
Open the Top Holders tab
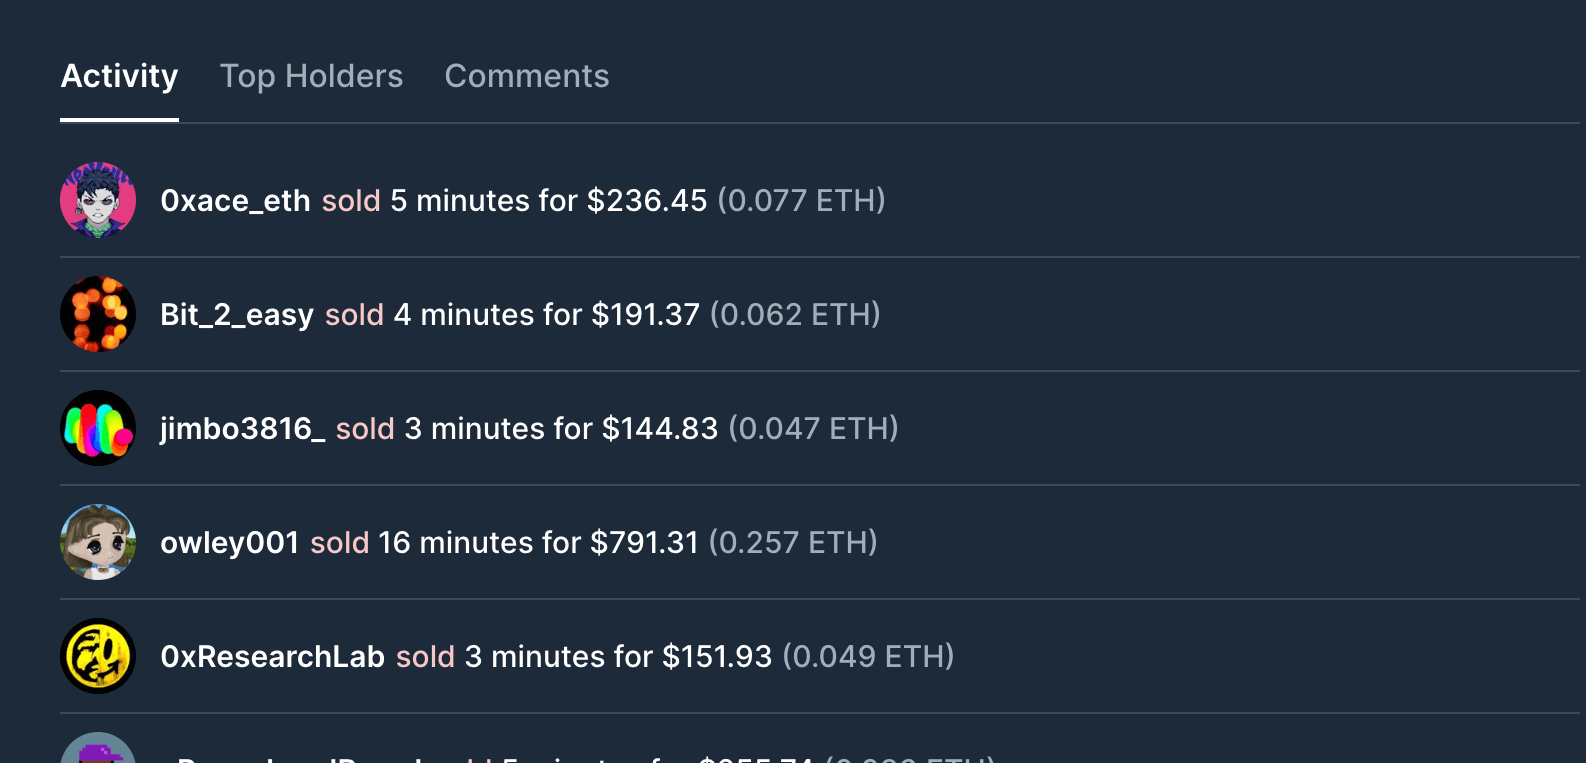pyautogui.click(x=311, y=76)
